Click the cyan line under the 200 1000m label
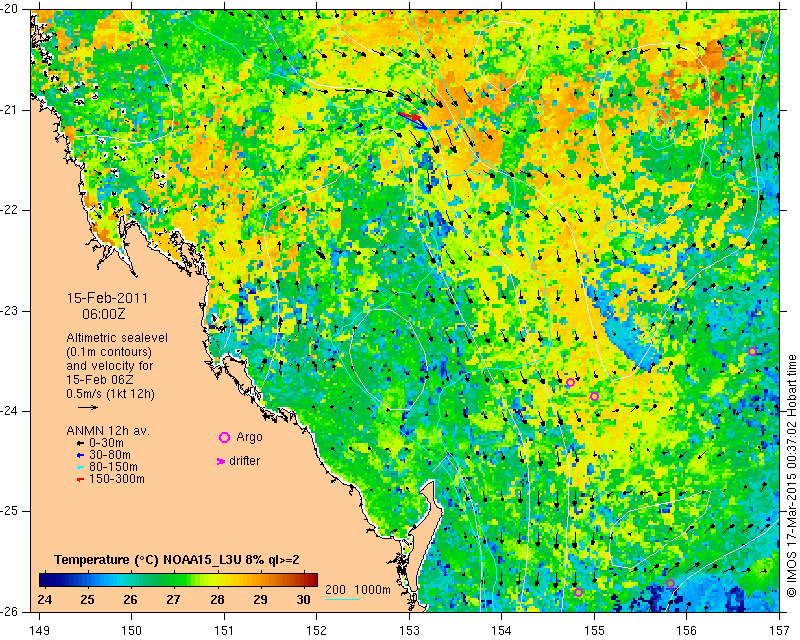Viewport: 800px width, 640px height. pyautogui.click(x=342, y=599)
